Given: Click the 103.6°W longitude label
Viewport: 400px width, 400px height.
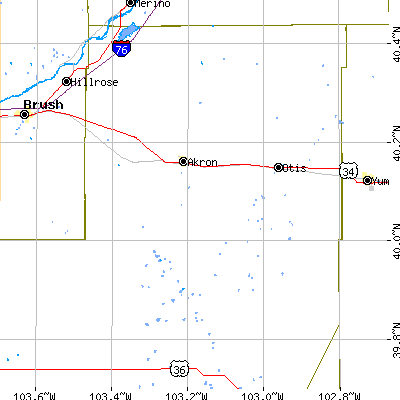Looking at the screenshot, I should (x=34, y=396).
